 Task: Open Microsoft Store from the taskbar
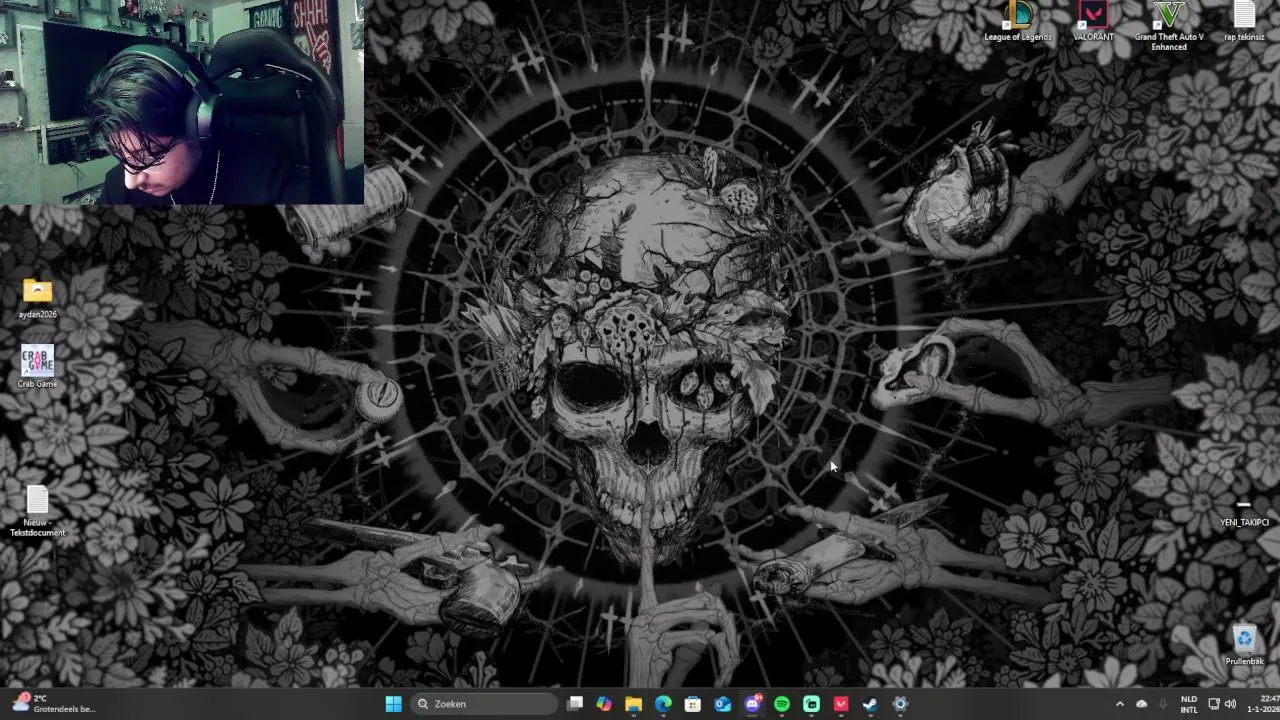coord(692,704)
